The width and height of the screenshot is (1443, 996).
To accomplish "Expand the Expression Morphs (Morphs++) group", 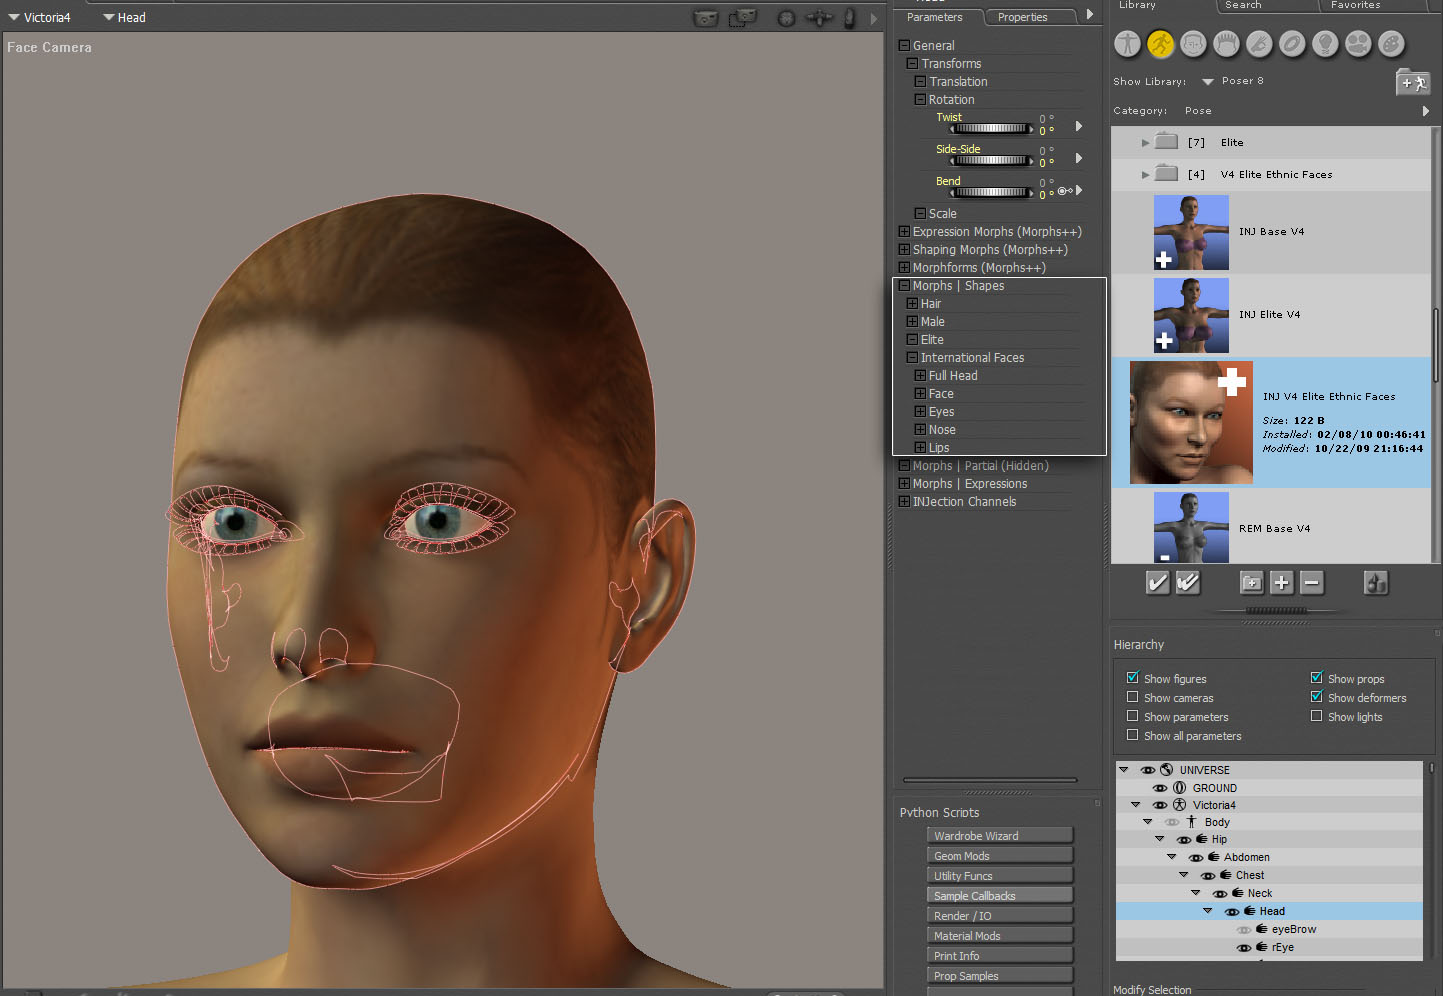I will click(904, 232).
